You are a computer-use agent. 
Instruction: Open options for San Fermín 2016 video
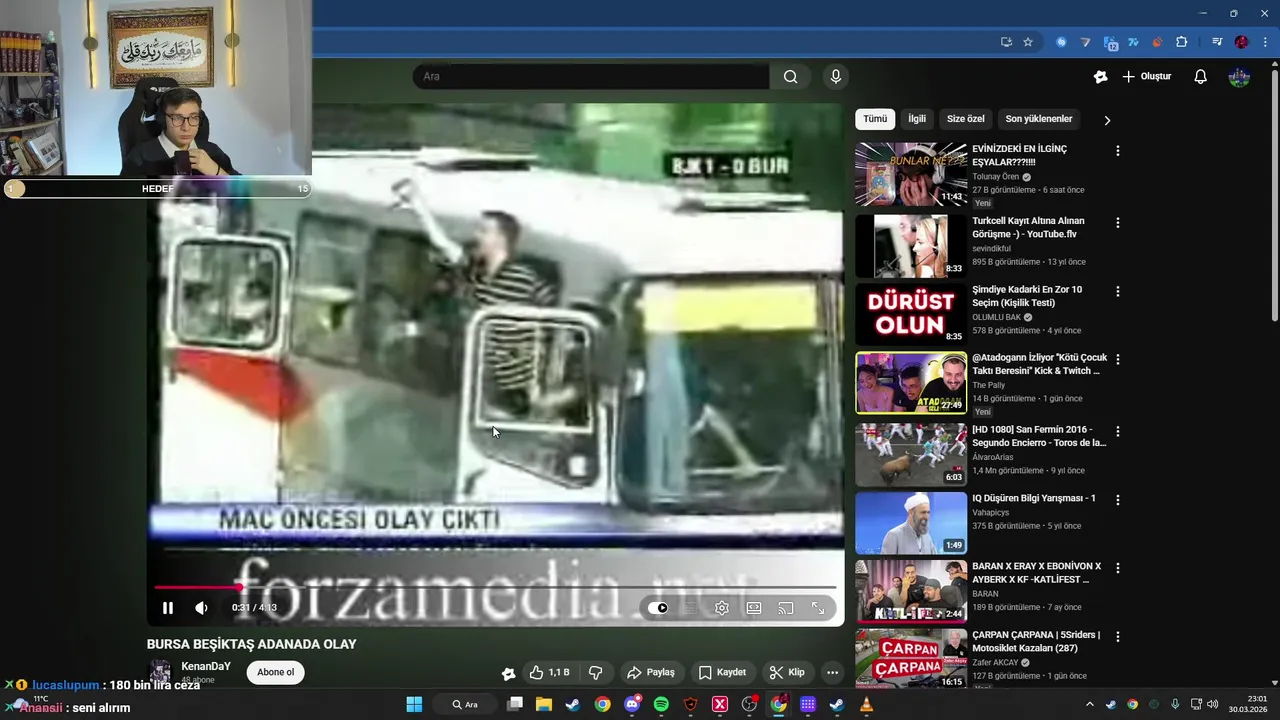(1118, 431)
